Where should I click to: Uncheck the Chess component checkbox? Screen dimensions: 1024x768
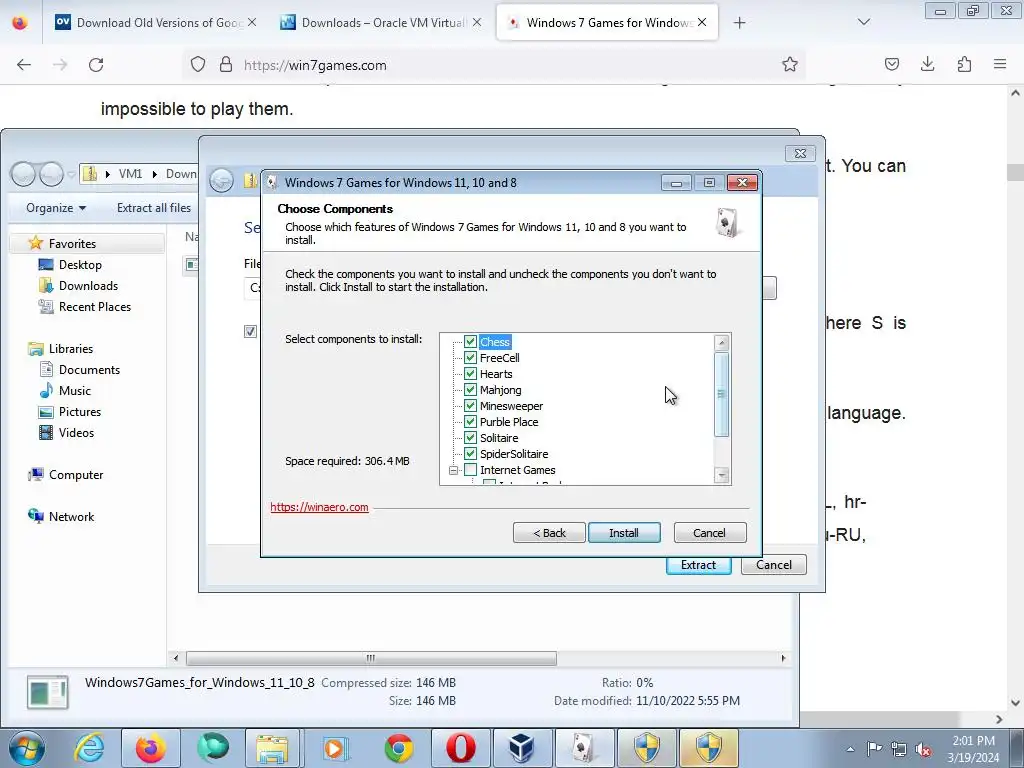coord(470,342)
